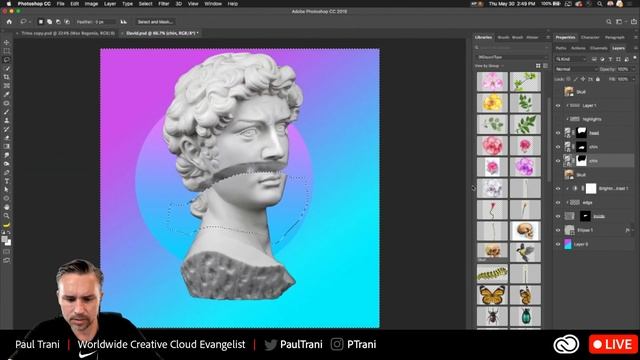
Task: Toggle visibility of selected chin layer
Action: tap(558, 161)
